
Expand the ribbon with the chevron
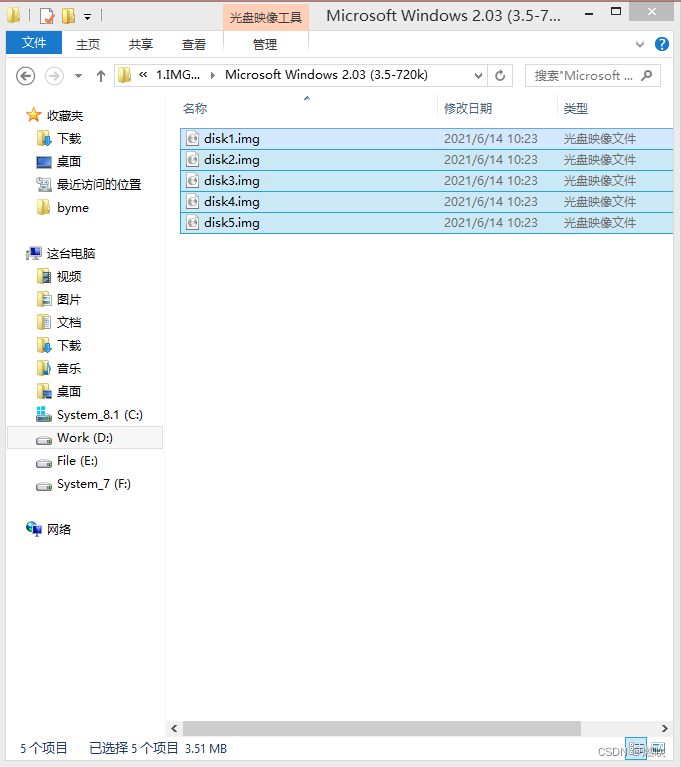pos(639,45)
